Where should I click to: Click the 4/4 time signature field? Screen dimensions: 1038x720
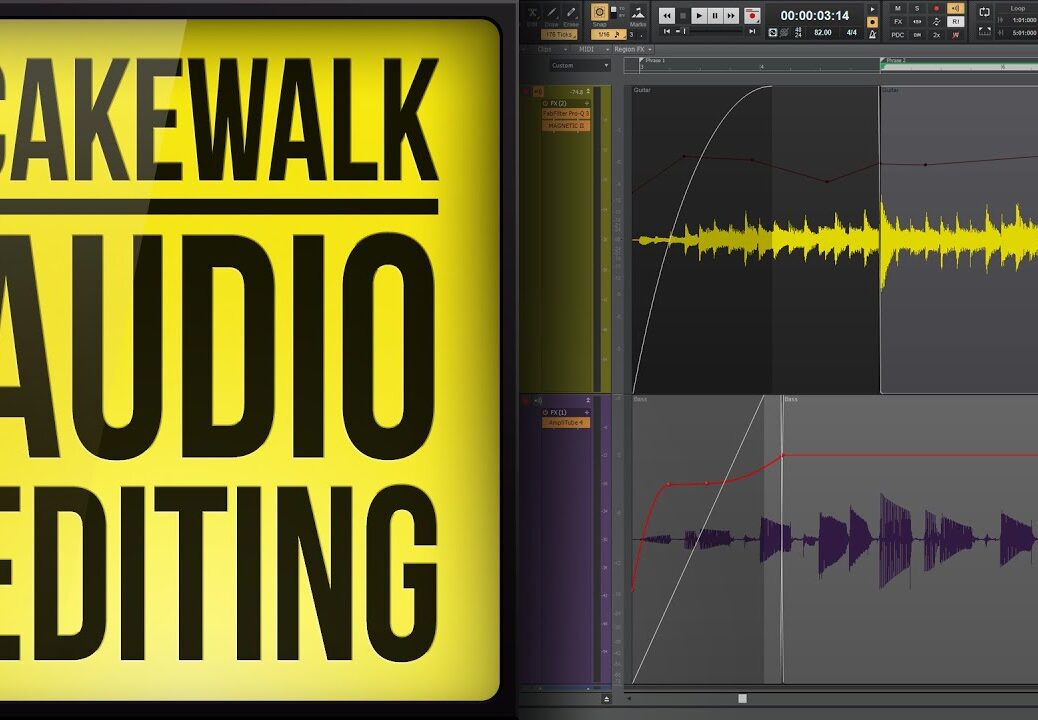click(x=852, y=32)
